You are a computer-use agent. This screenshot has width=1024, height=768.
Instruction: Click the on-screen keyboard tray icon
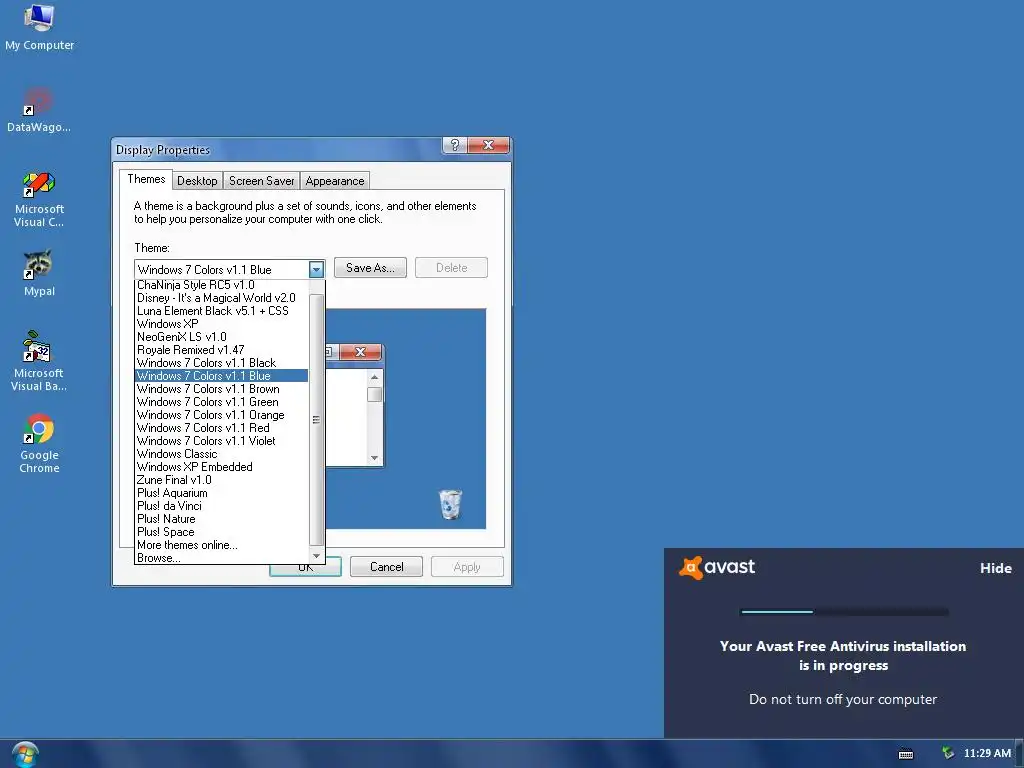coord(906,754)
